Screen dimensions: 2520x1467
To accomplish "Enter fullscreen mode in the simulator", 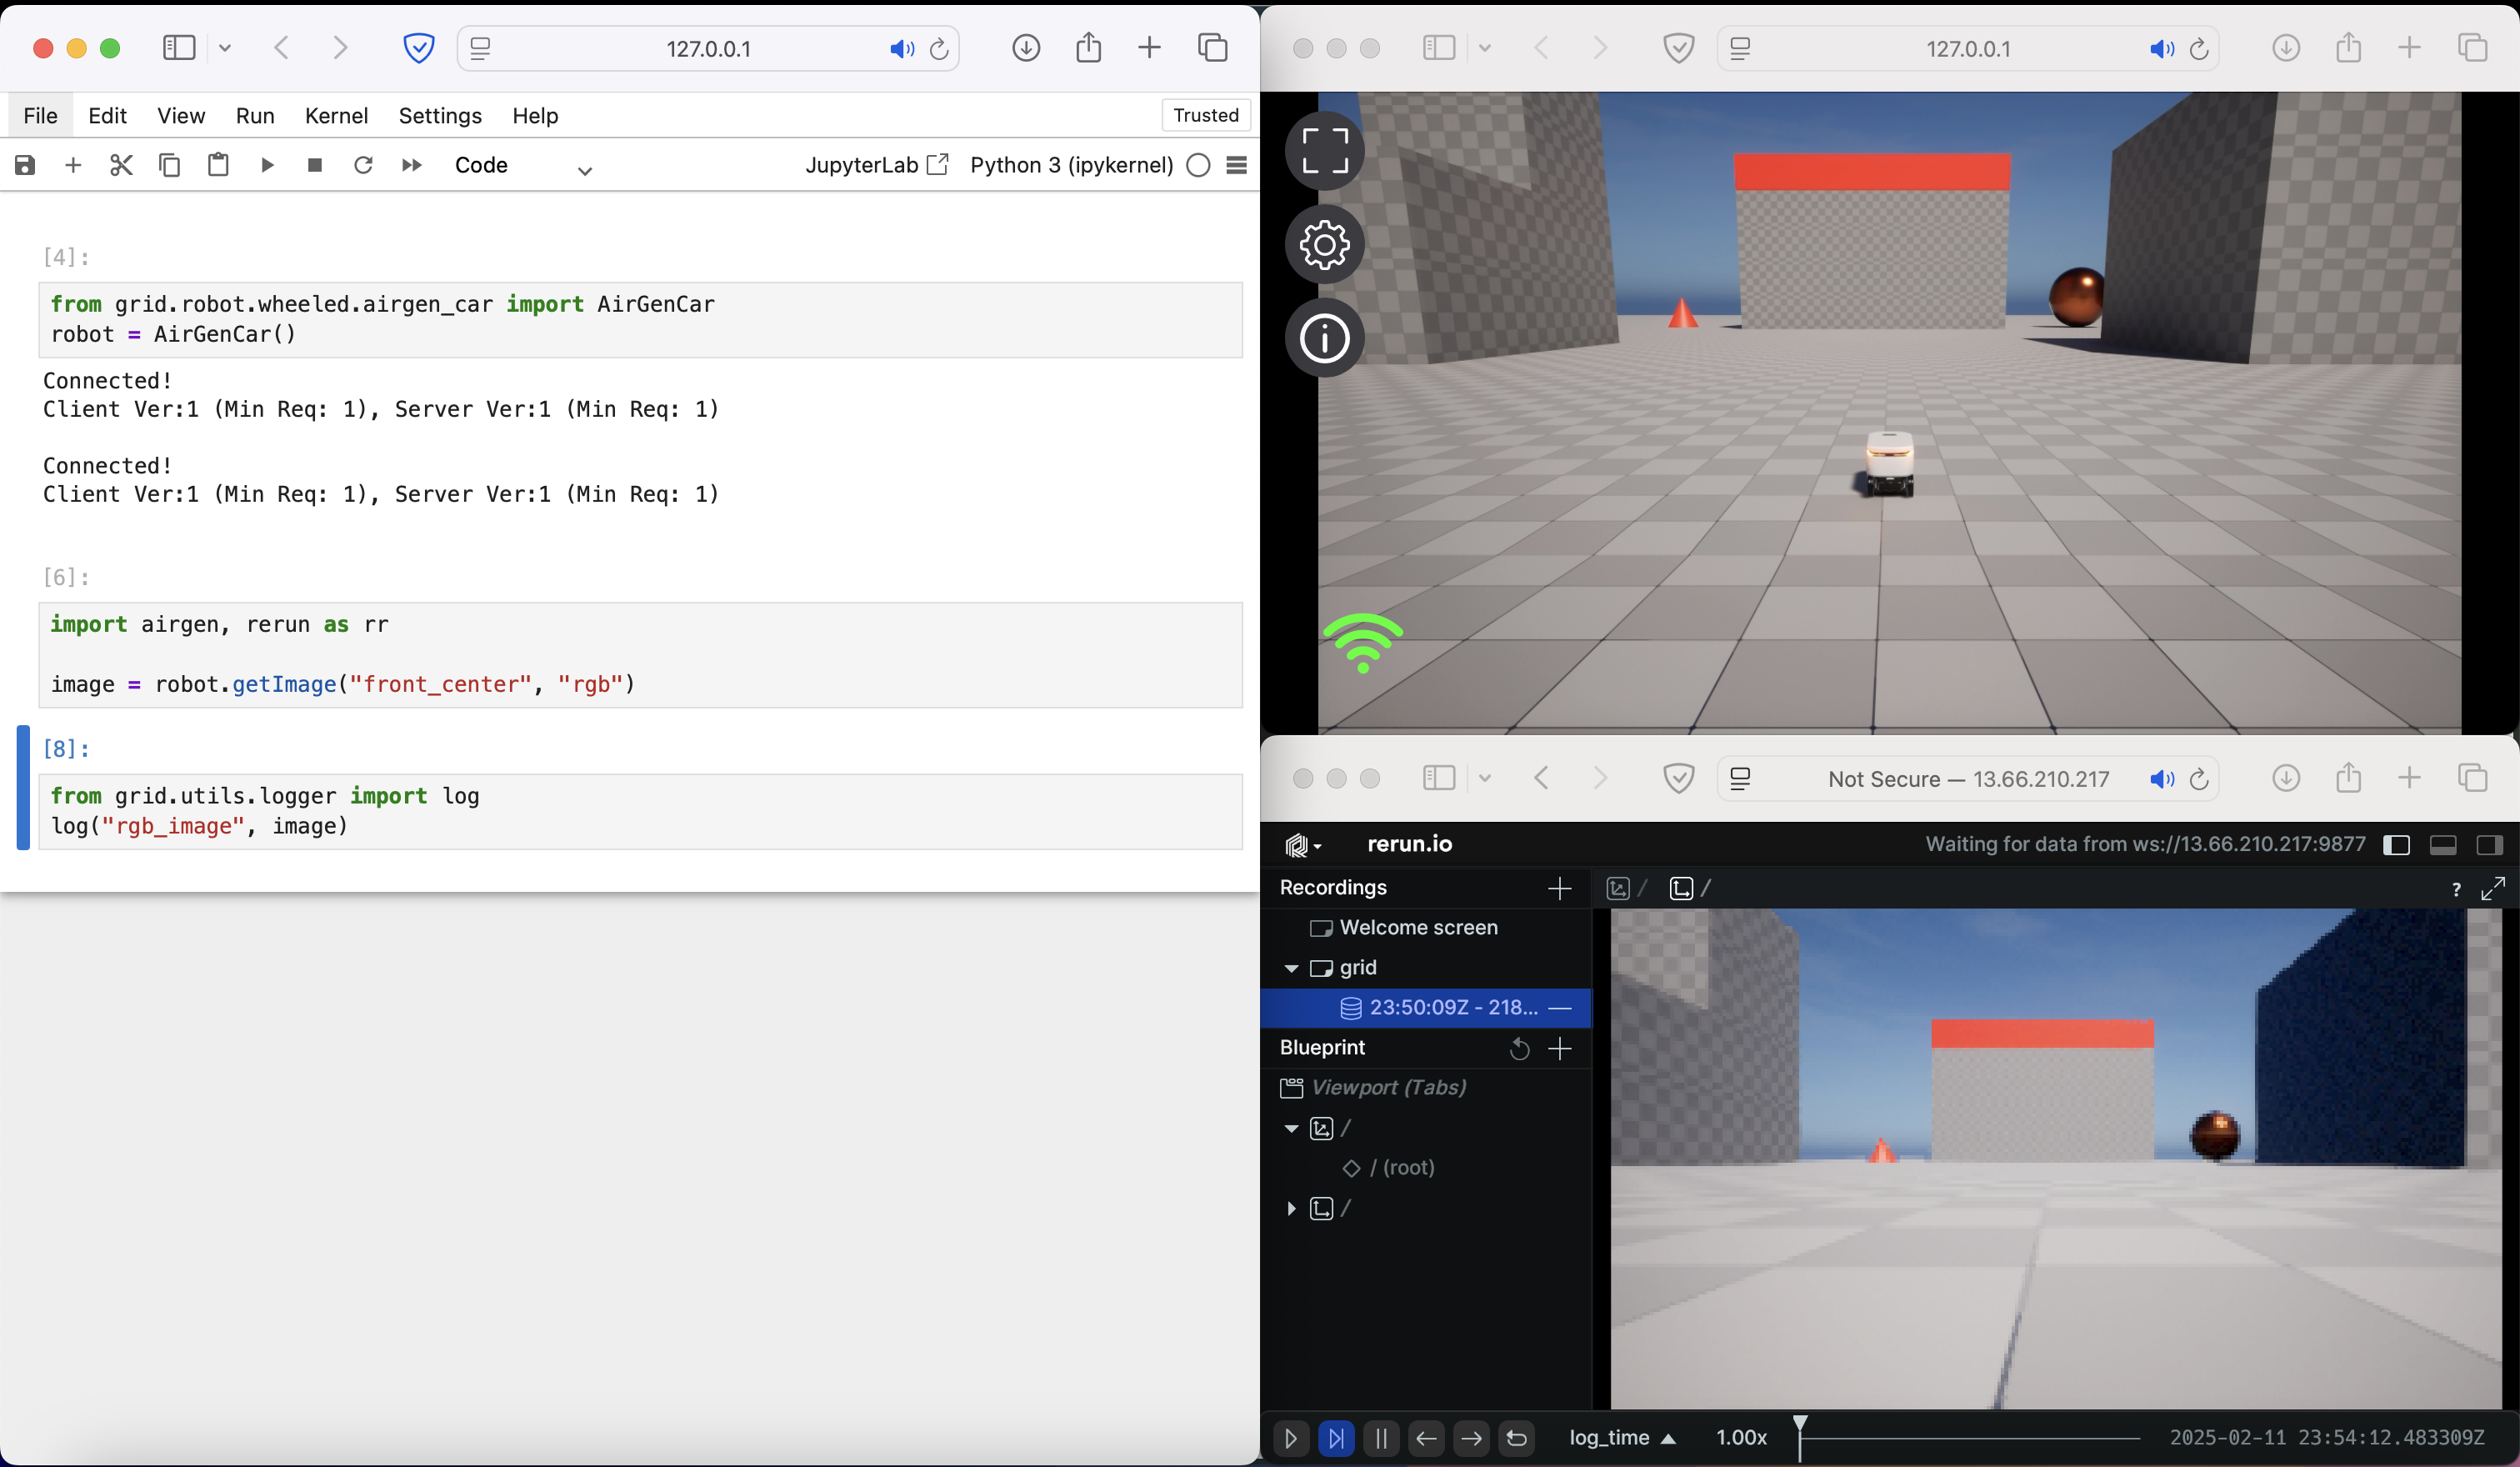I will (1324, 151).
